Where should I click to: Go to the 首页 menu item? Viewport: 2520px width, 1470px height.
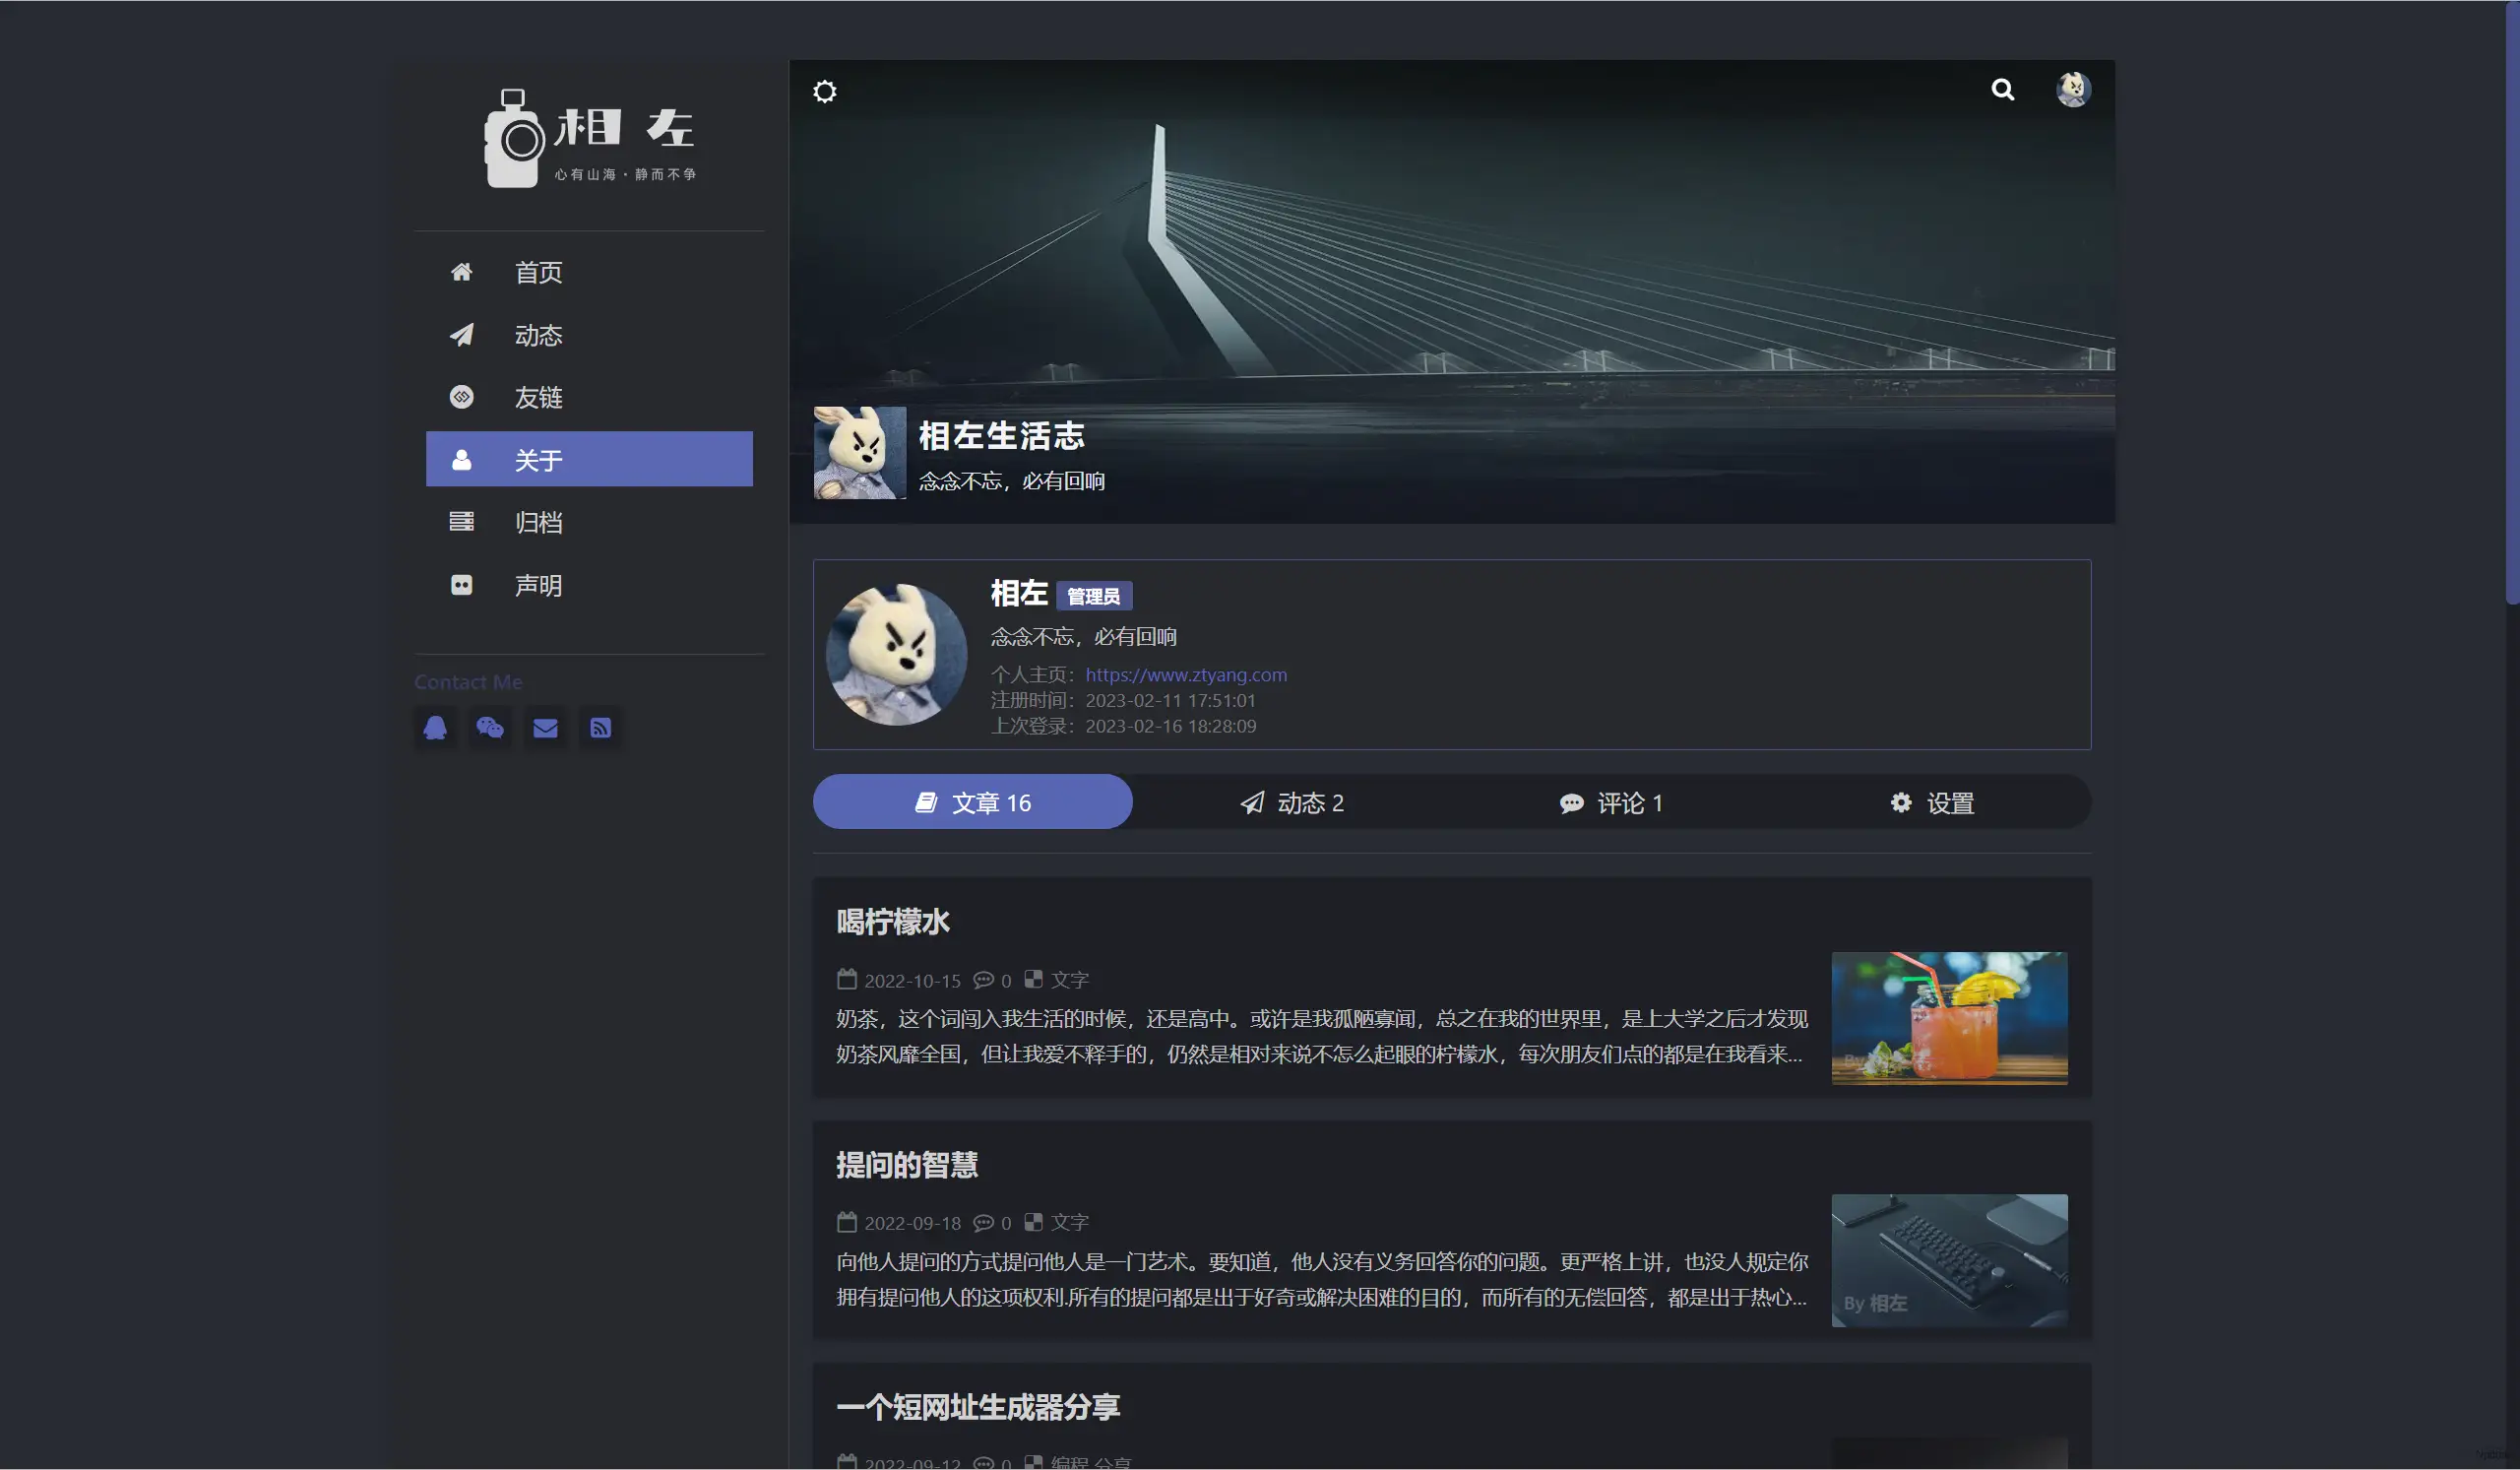[589, 272]
